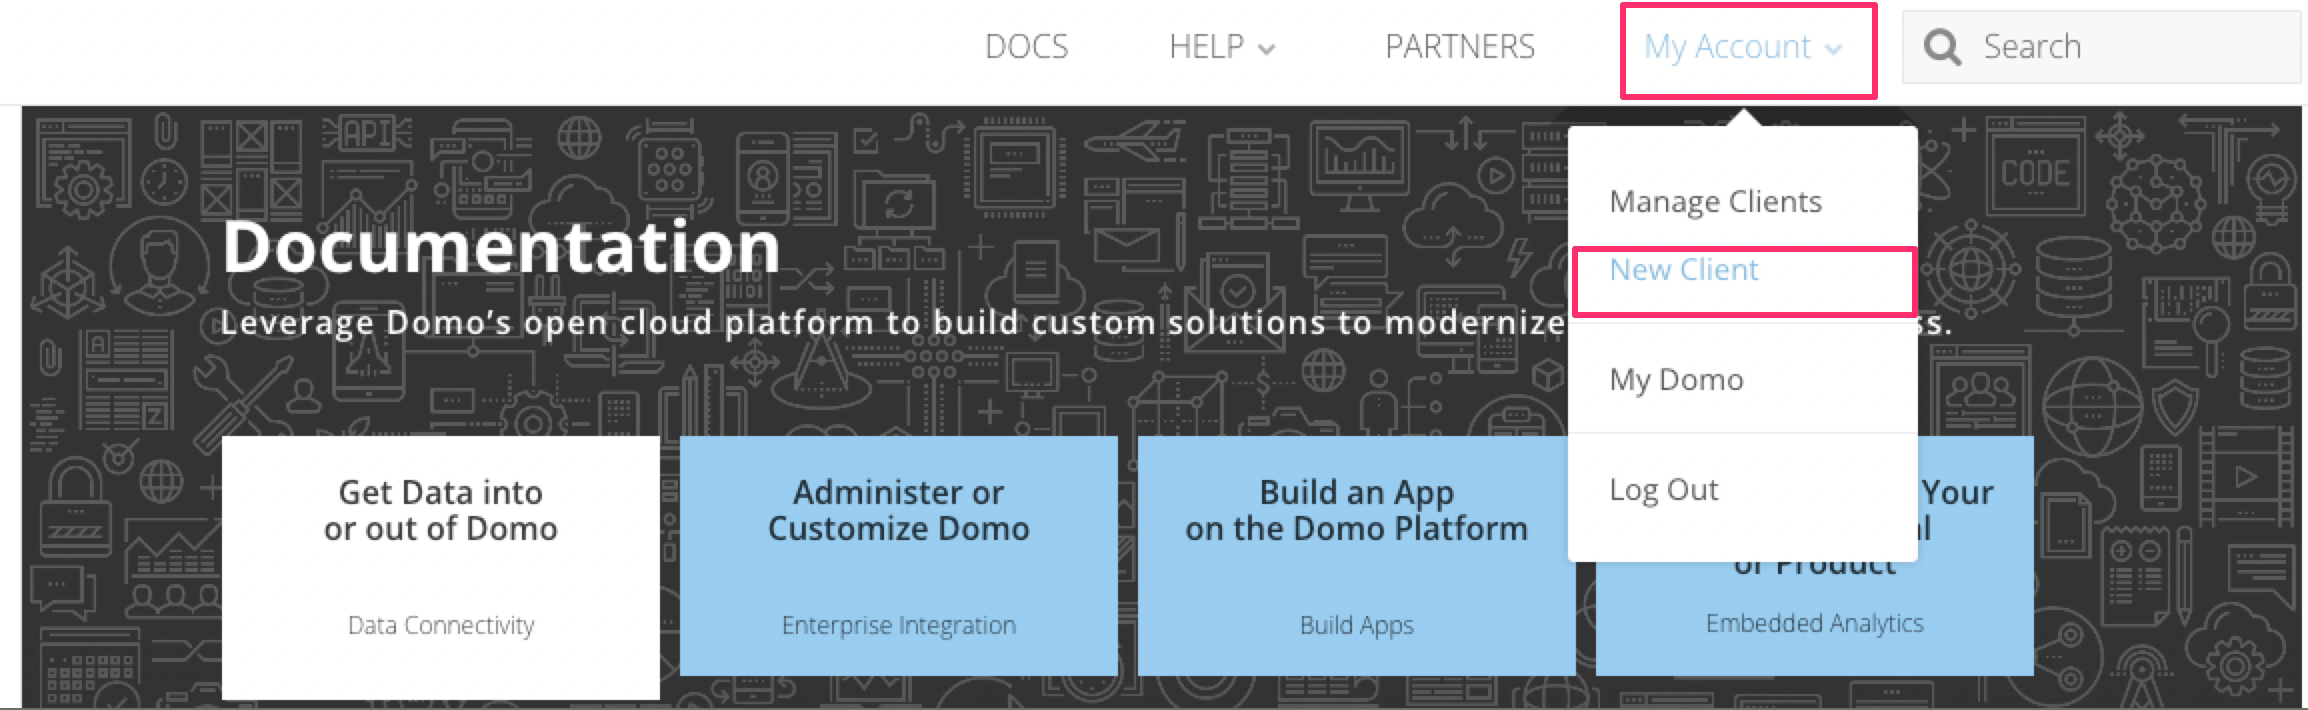Click the Build Apps subtitle
2308x710 pixels.
click(x=1356, y=626)
